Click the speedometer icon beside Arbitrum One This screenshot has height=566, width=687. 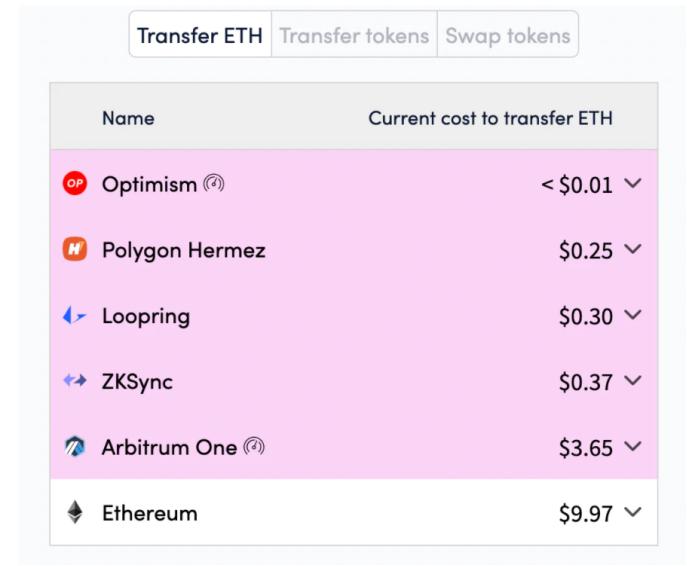click(254, 447)
